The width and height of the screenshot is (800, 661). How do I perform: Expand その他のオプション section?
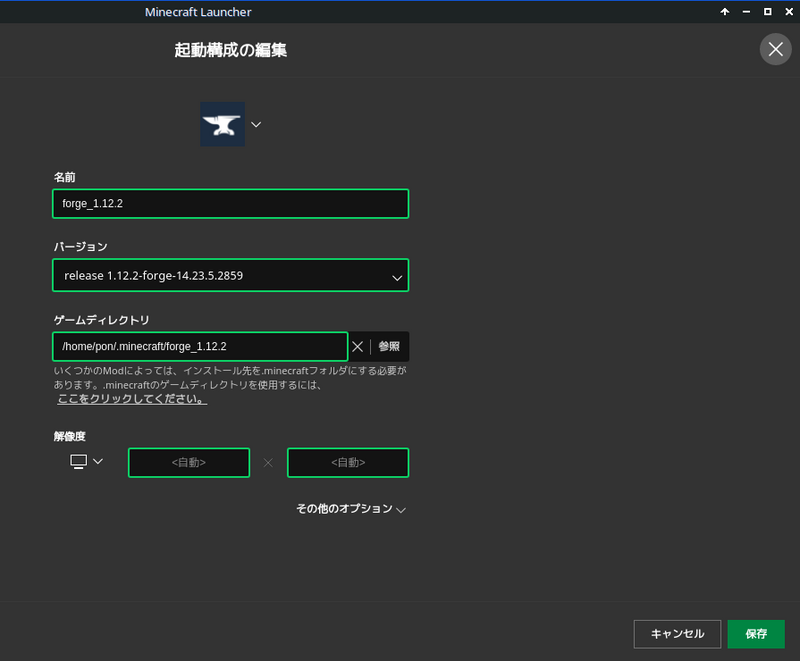point(351,509)
